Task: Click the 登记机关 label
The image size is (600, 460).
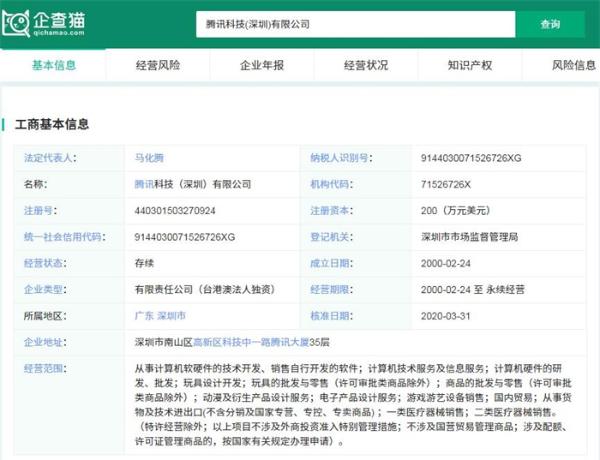Action: point(331,237)
